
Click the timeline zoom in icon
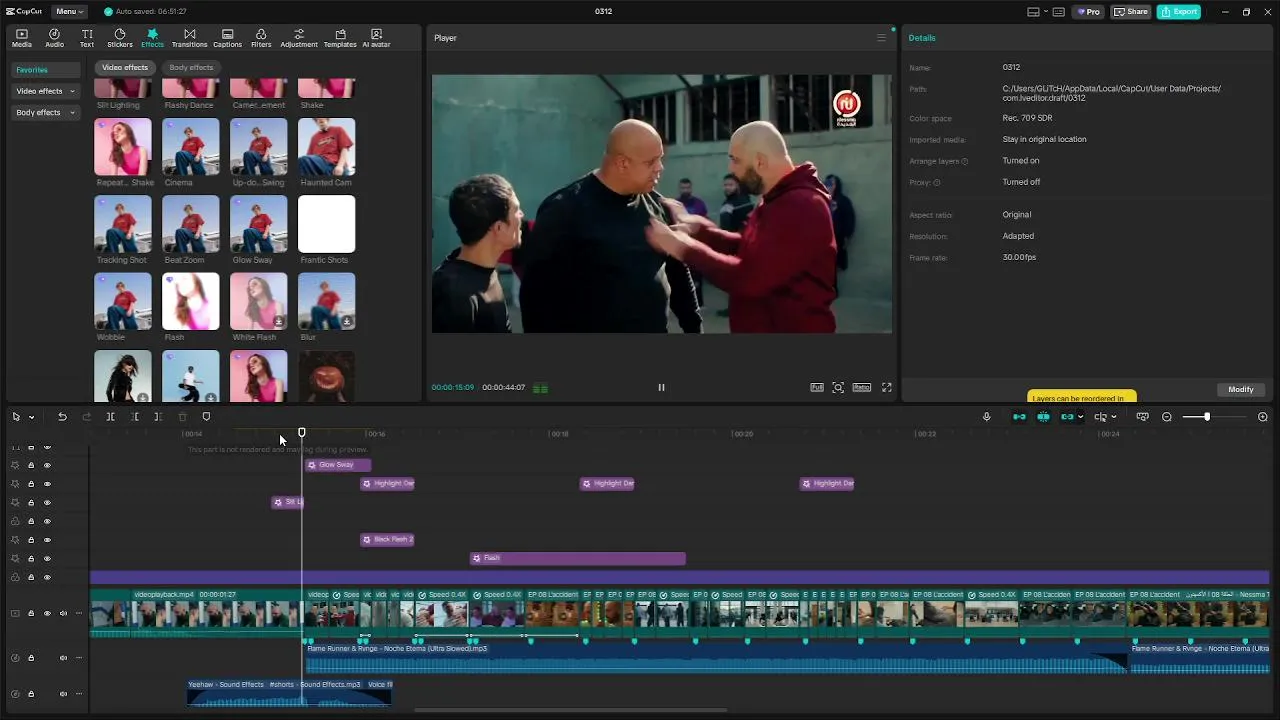(x=1263, y=417)
